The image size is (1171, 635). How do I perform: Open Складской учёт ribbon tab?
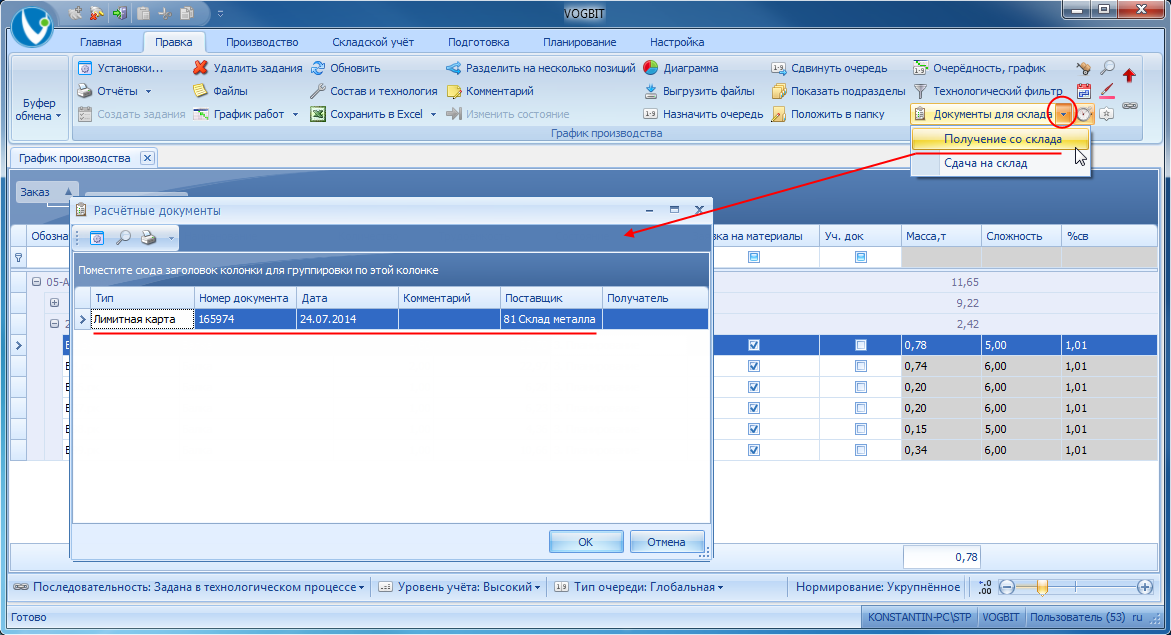tap(373, 42)
